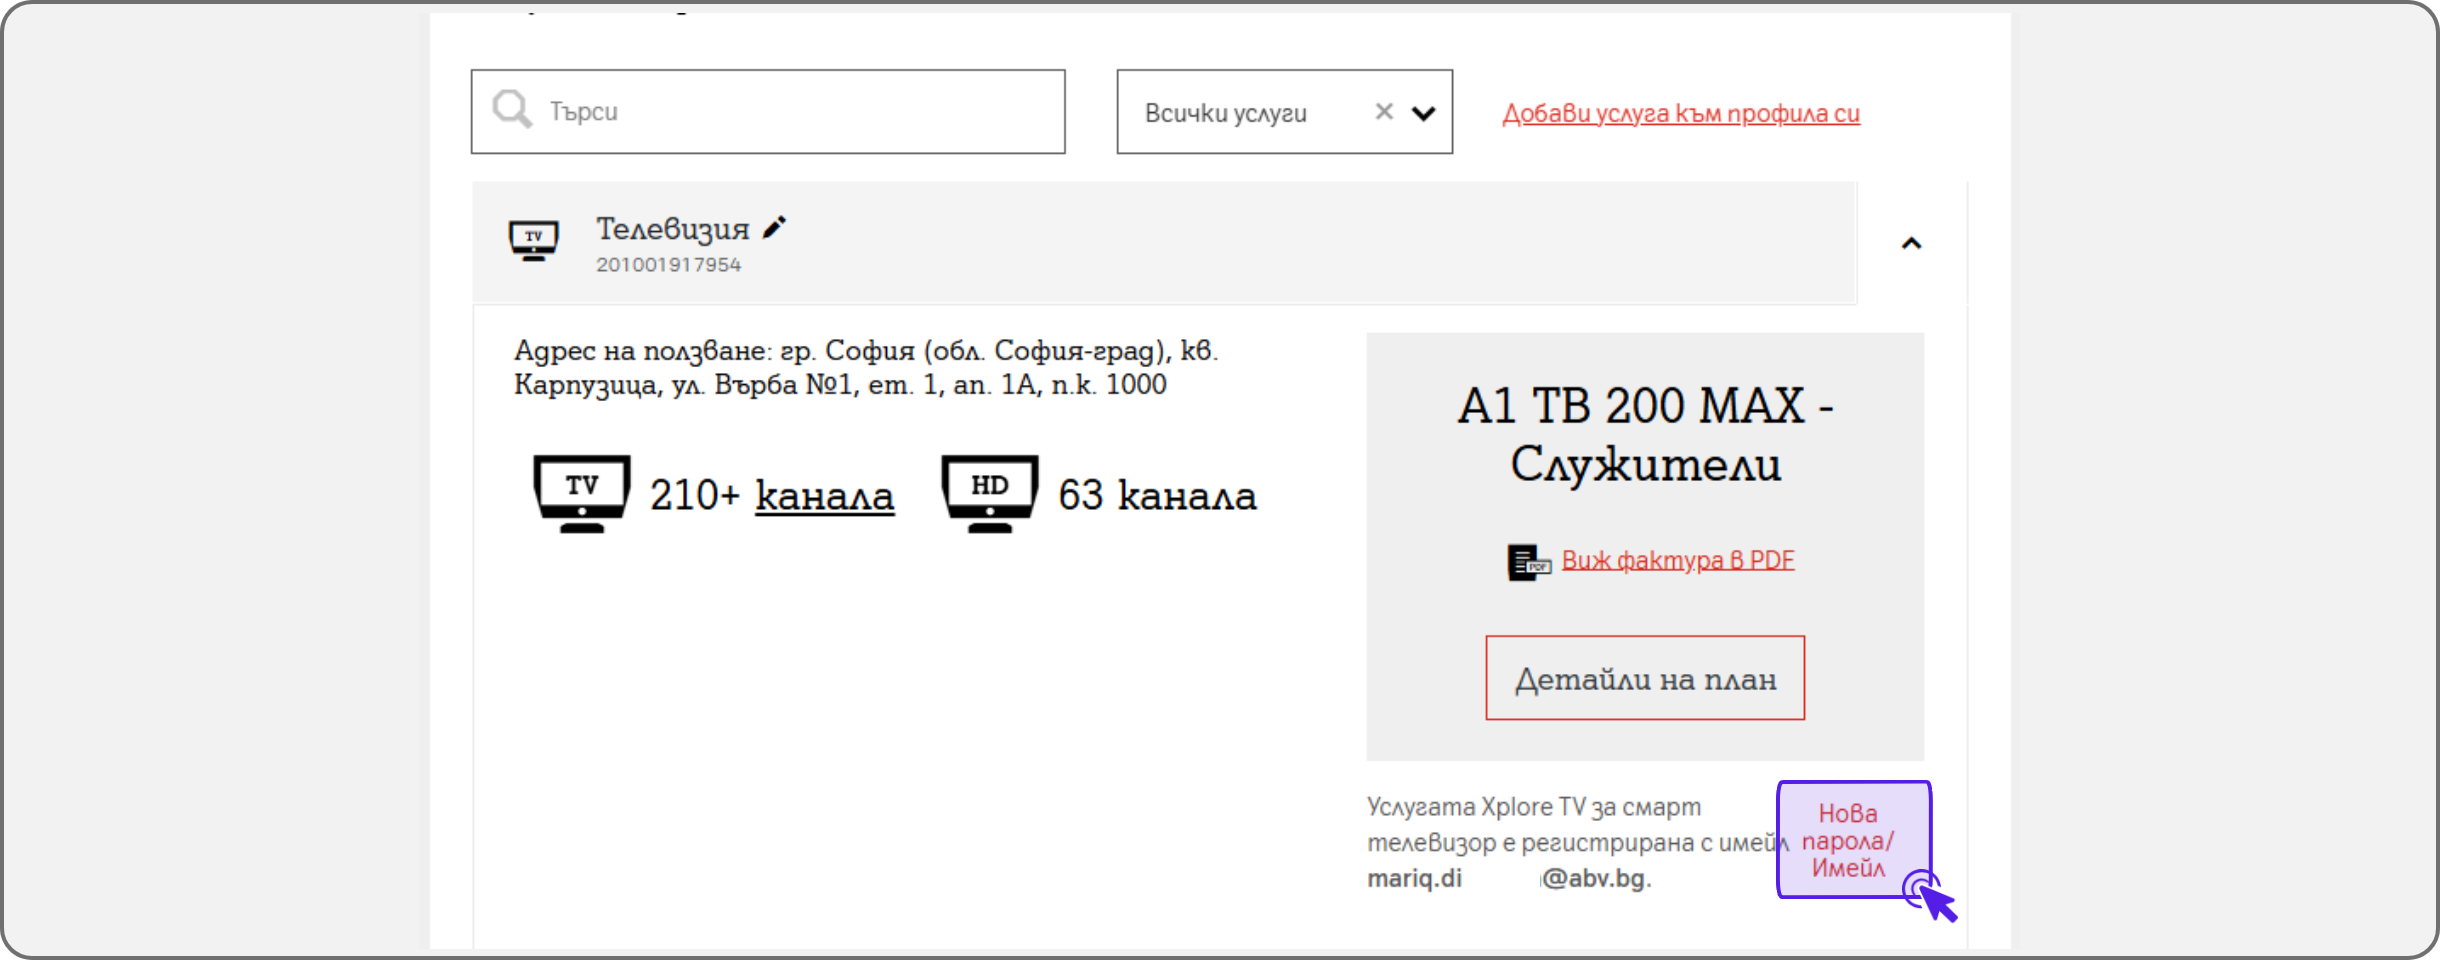Click the search magnifier icon

pyautogui.click(x=512, y=109)
